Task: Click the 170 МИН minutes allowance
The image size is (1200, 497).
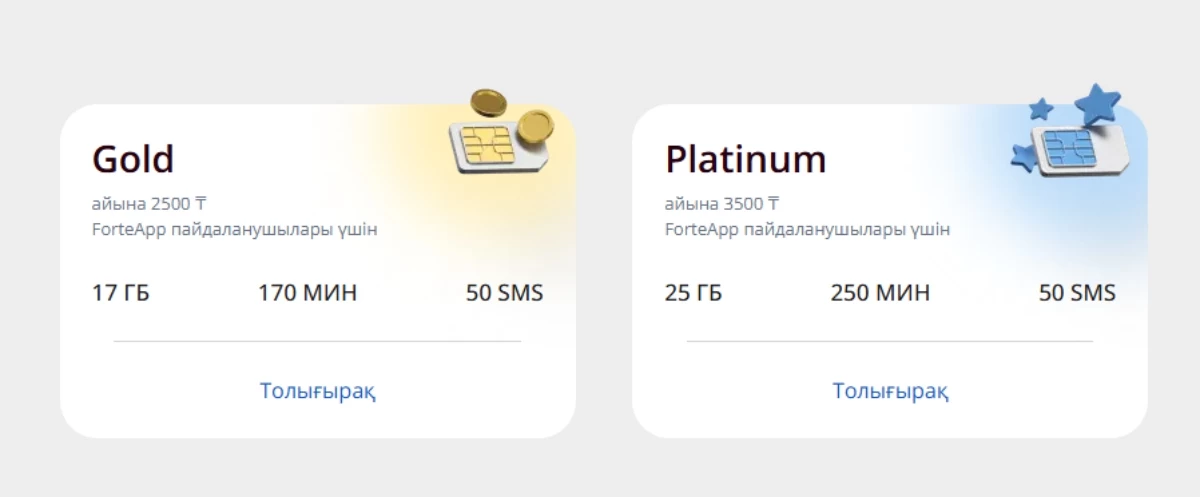Action: tap(307, 294)
